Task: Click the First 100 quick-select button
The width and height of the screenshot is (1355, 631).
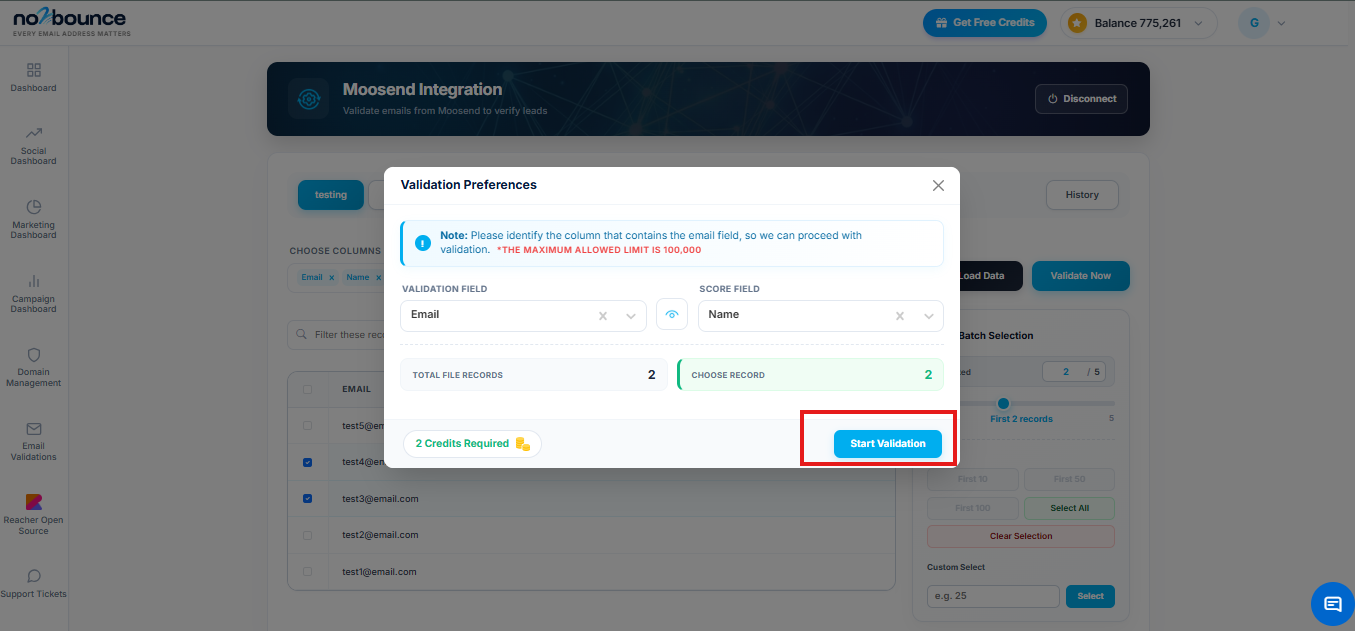Action: [972, 508]
